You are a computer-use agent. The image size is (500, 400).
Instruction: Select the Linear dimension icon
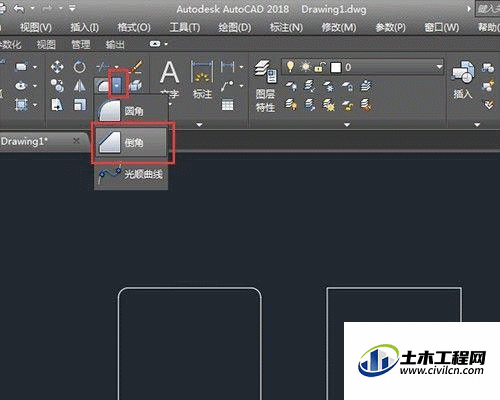[x=227, y=67]
